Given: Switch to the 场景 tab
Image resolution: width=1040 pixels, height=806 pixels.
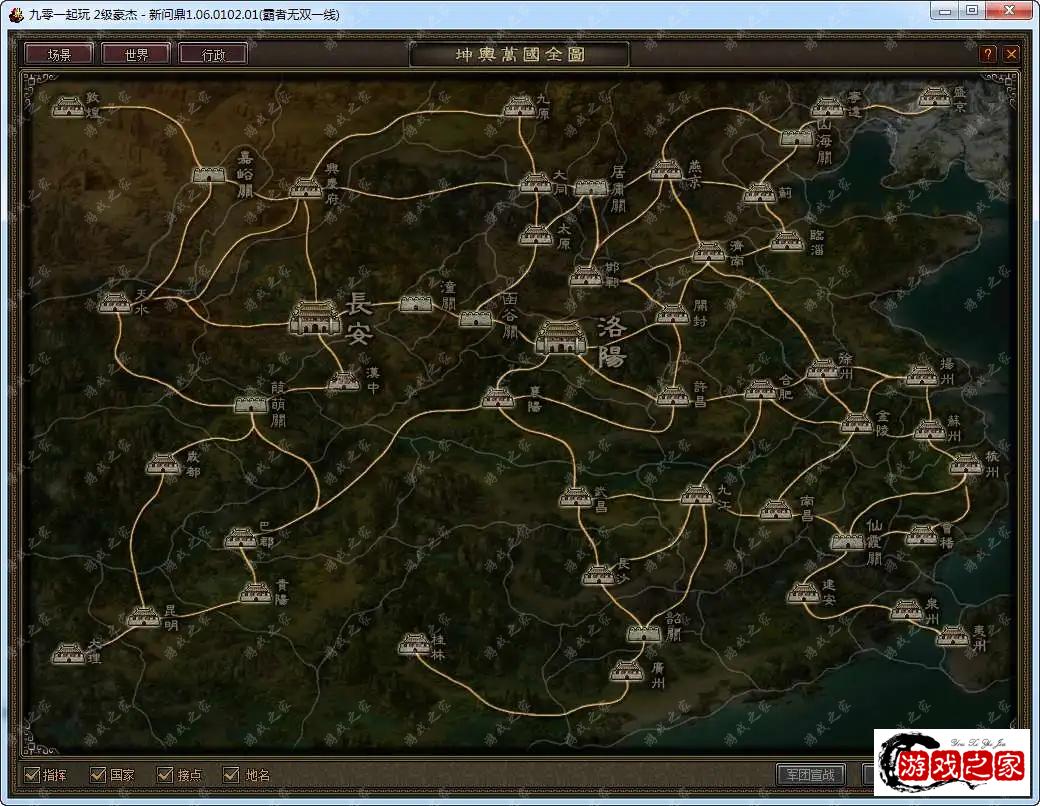Looking at the screenshot, I should tap(58, 54).
